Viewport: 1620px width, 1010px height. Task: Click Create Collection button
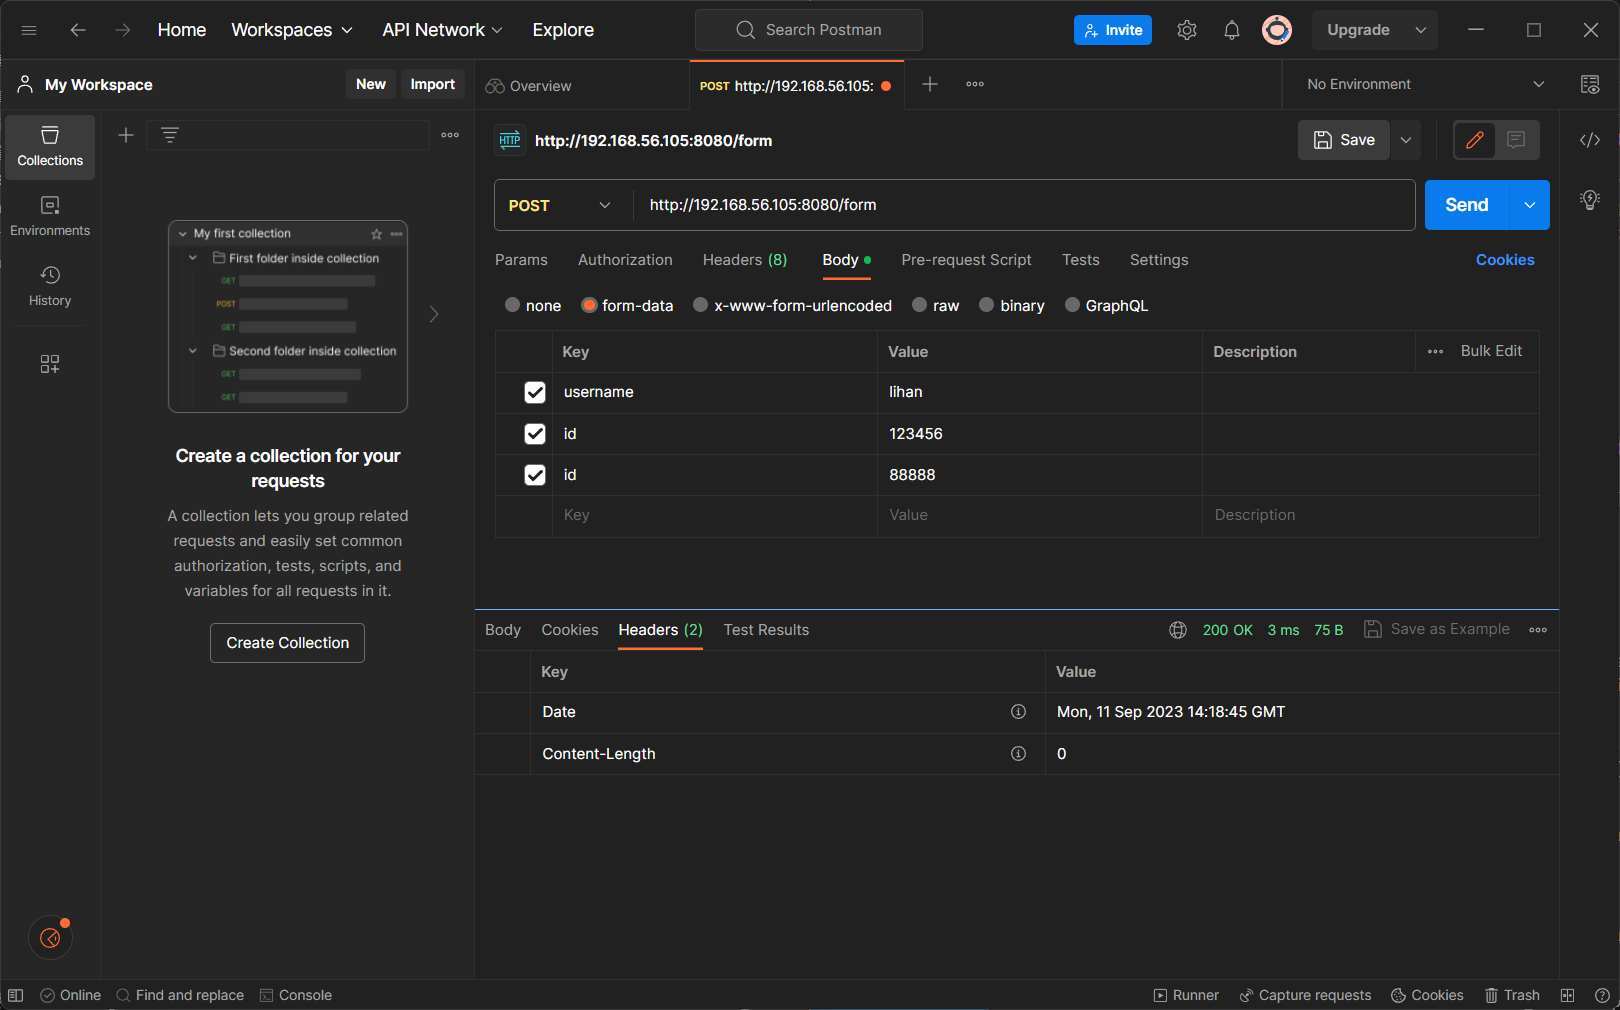pyautogui.click(x=288, y=643)
